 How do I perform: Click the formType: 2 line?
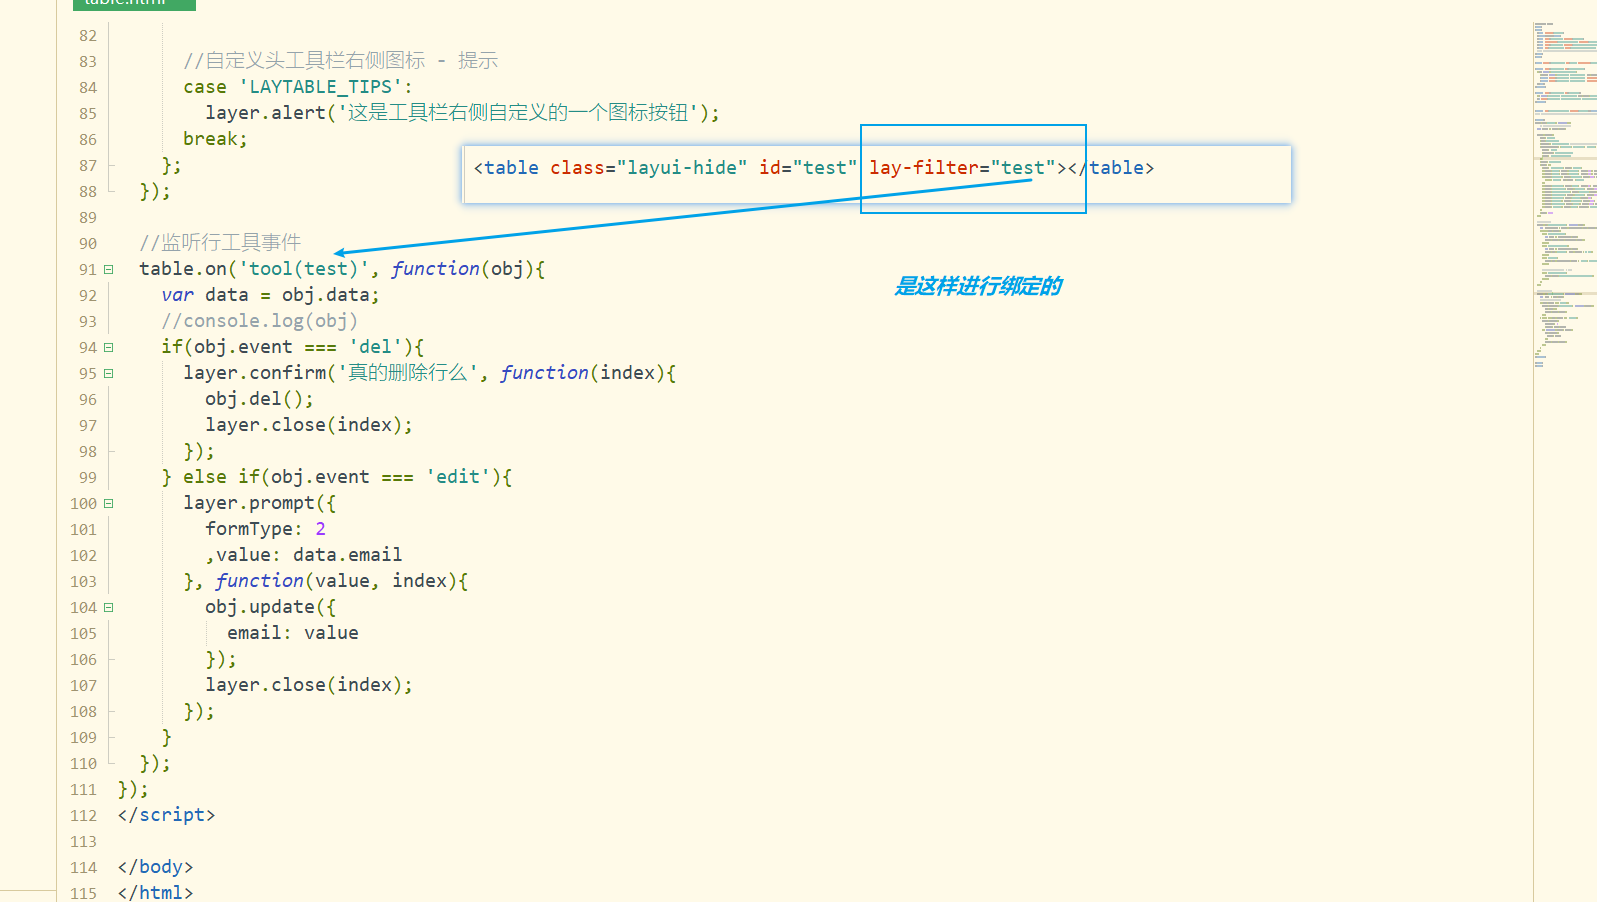tap(265, 529)
